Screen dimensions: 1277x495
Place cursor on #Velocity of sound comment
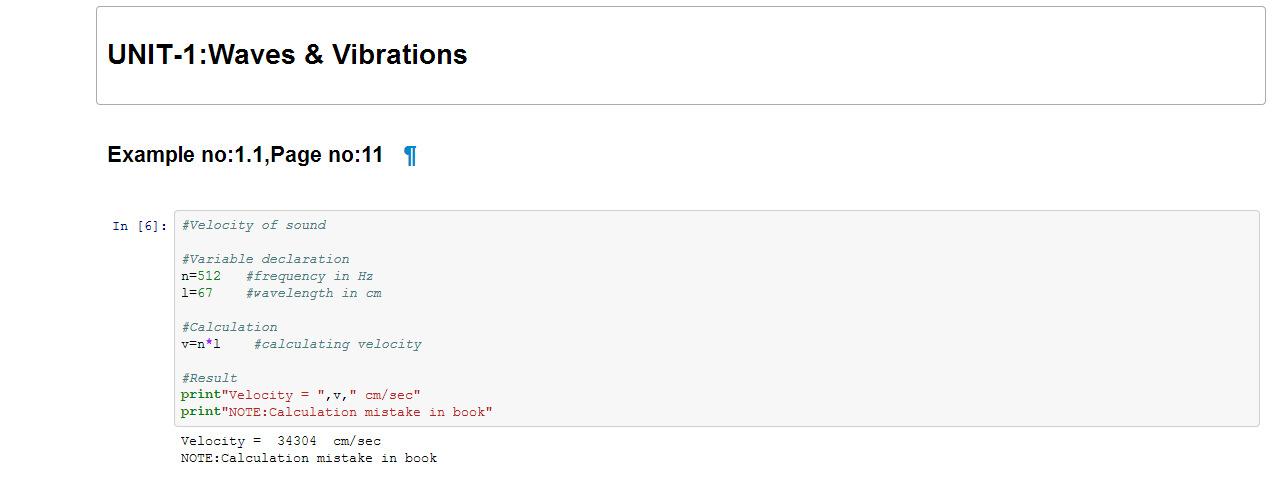click(254, 225)
